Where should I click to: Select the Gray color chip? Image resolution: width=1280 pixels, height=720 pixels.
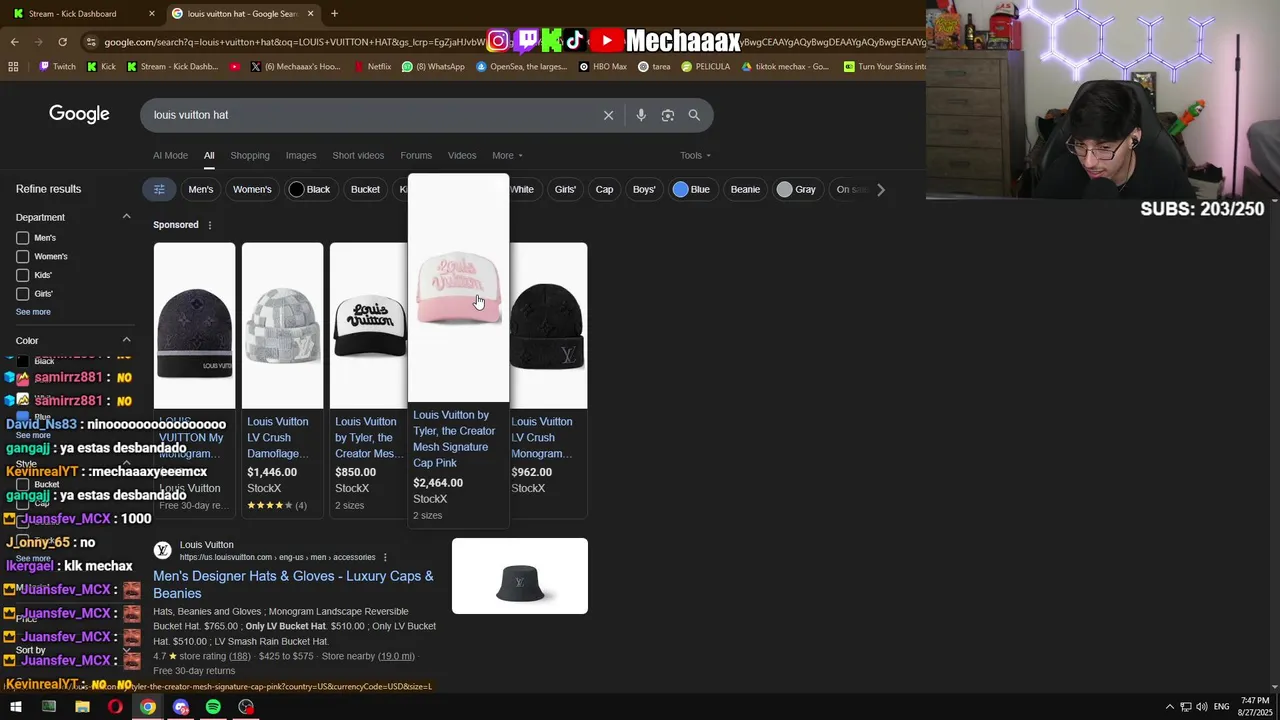pyautogui.click(x=797, y=189)
